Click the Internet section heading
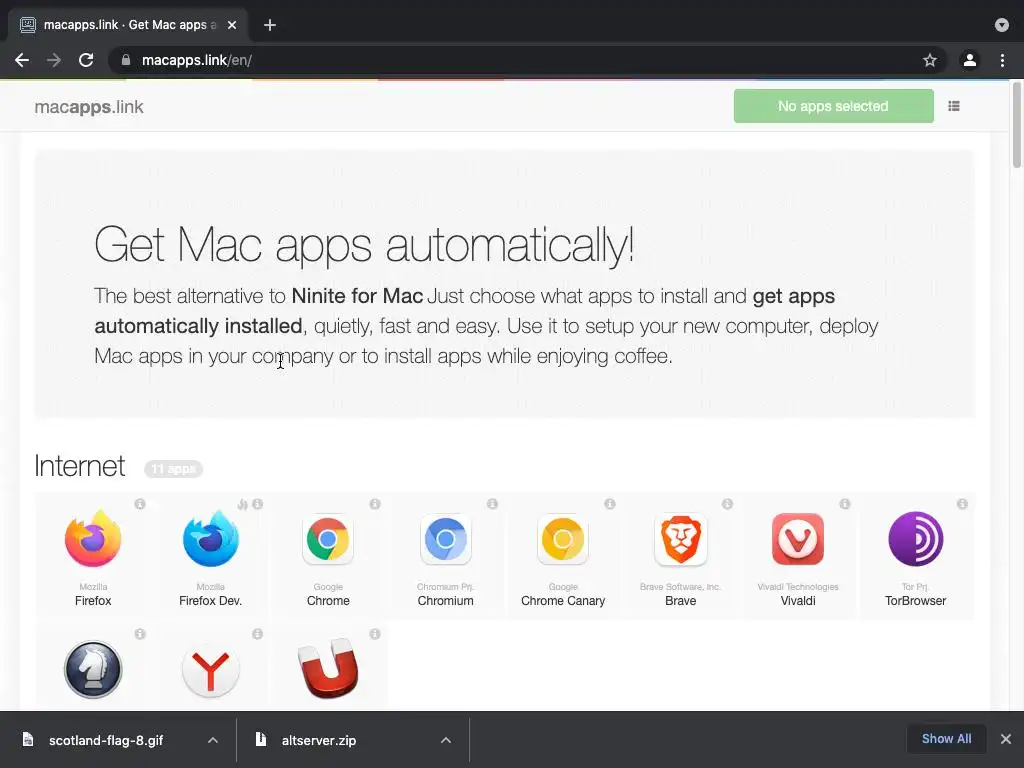1024x768 pixels. point(79,466)
